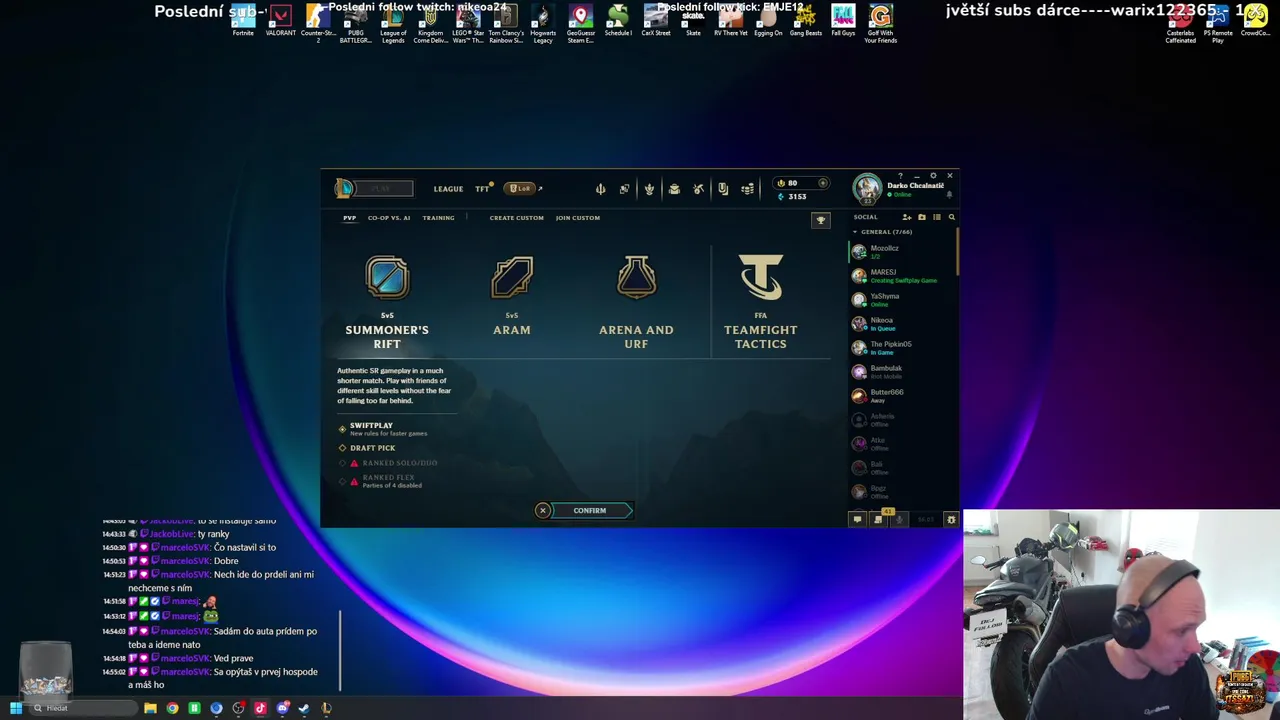The width and height of the screenshot is (1280, 720).
Task: Open the Collection icon
Action: (x=674, y=189)
